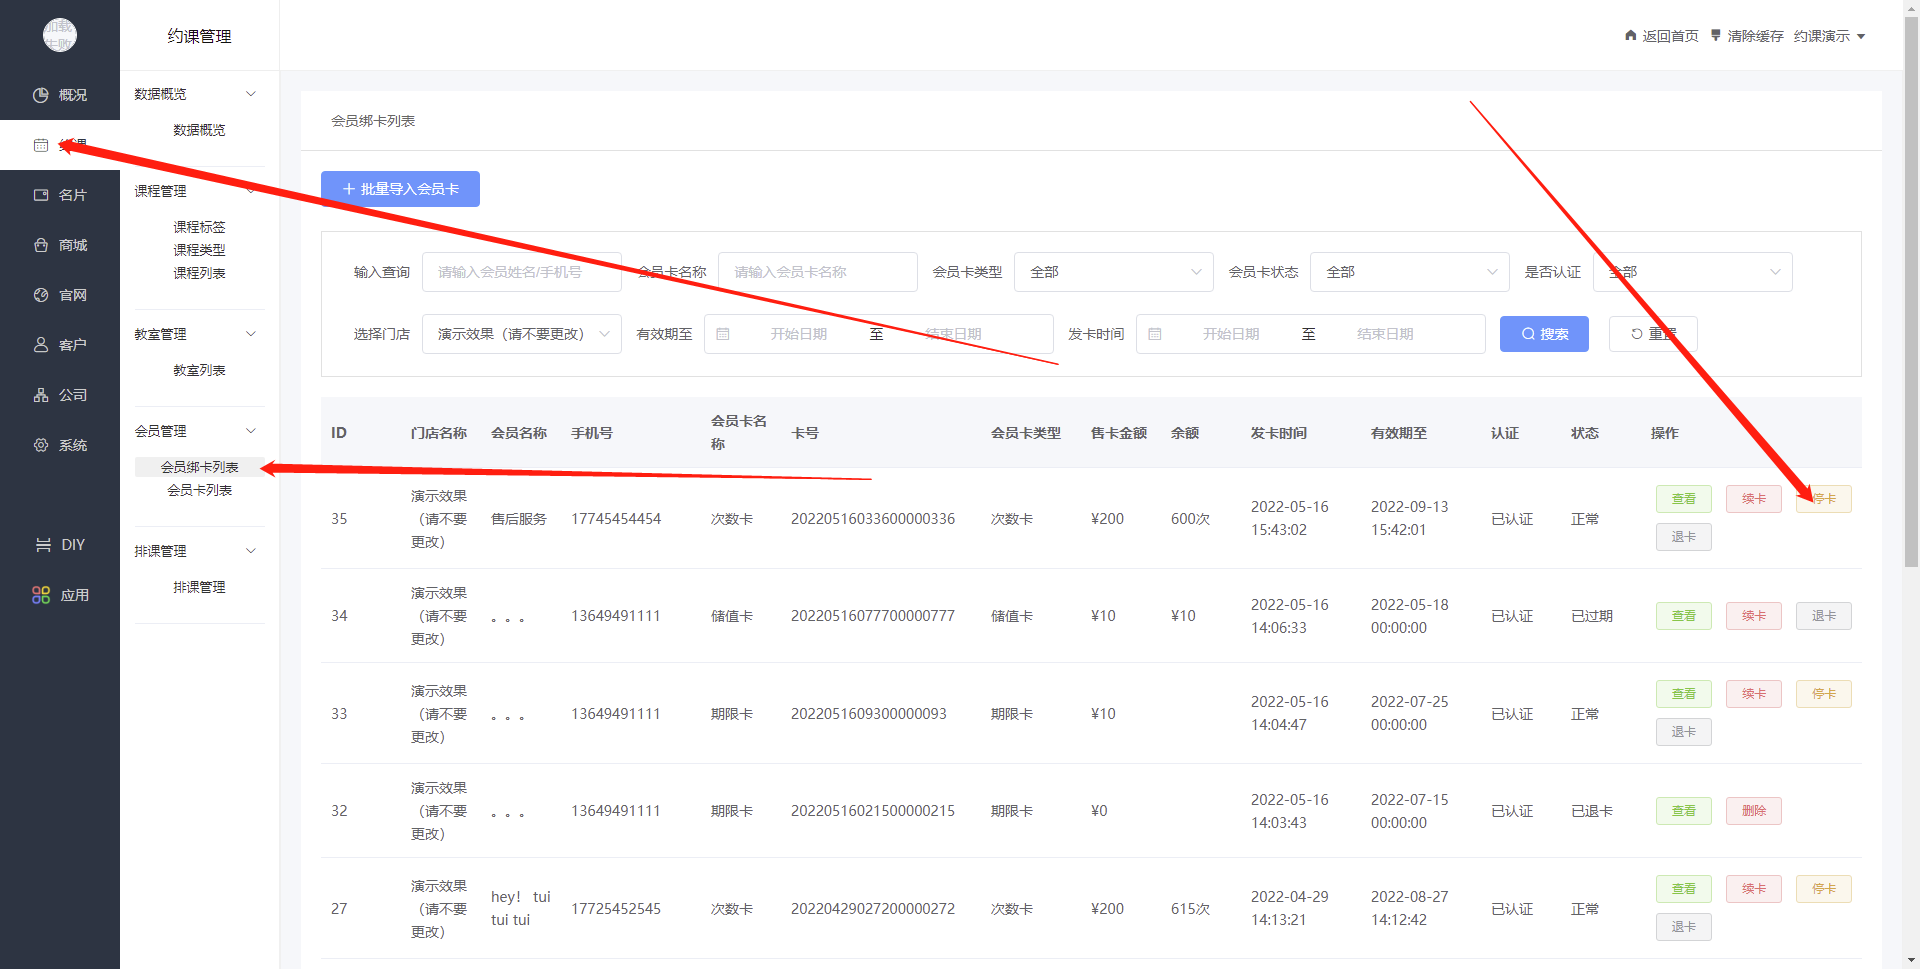Click 停卡 for card ID 33
Viewport: 1920px width, 969px height.
tap(1824, 694)
